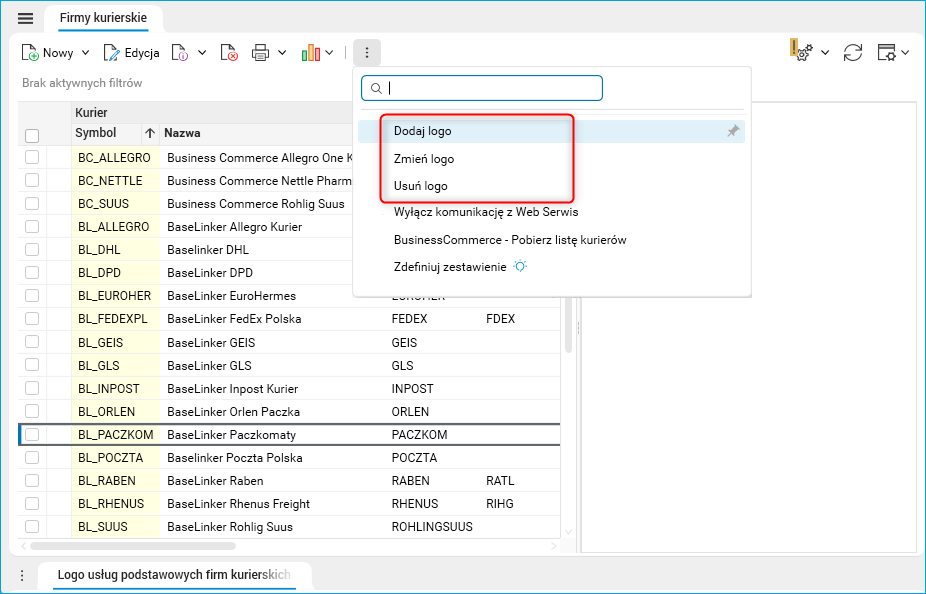Image resolution: width=926 pixels, height=594 pixels.
Task: Click the Symbol column header
Action: (96, 133)
